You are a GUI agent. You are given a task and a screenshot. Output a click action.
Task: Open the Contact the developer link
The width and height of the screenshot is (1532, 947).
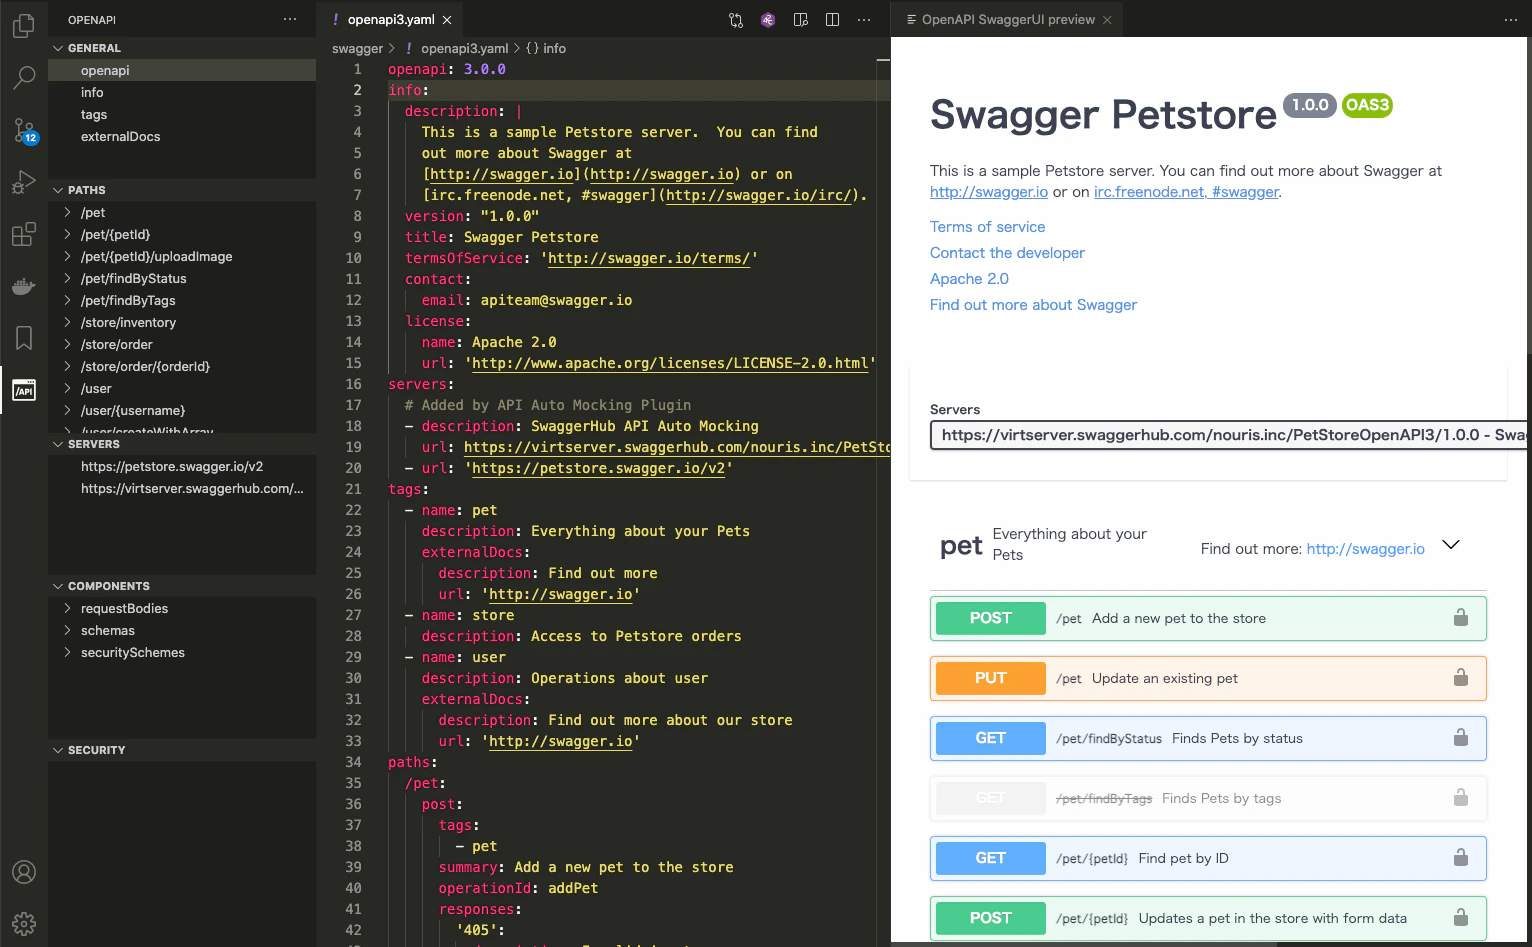1007,253
